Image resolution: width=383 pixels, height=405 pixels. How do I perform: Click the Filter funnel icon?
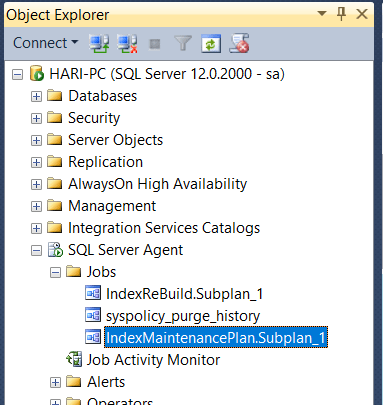coord(183,43)
